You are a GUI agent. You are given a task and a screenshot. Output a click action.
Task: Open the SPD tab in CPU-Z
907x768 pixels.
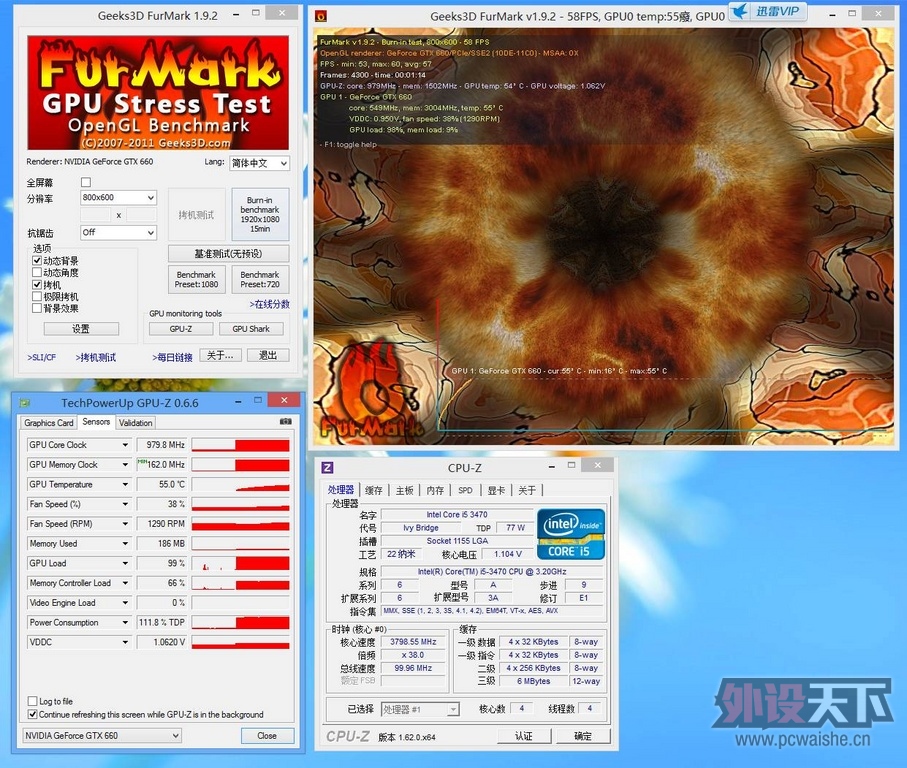(465, 490)
